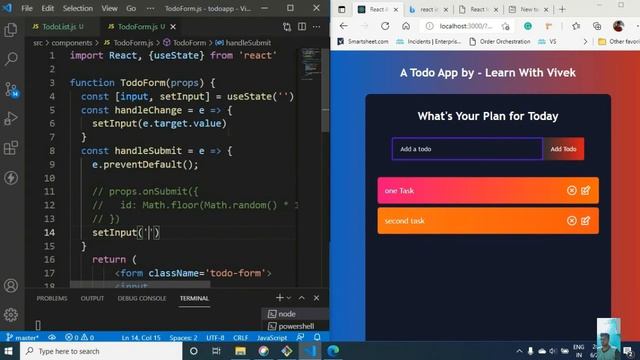Open the launch profile dropdown beside new terminal

coord(289,298)
